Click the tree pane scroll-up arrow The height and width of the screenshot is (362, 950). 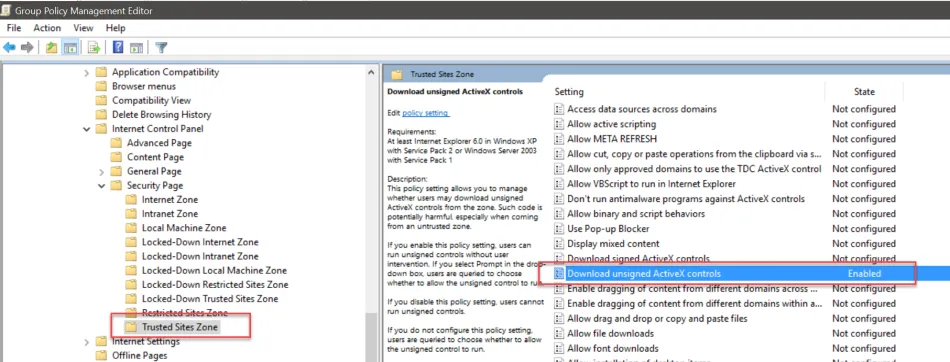[x=371, y=72]
